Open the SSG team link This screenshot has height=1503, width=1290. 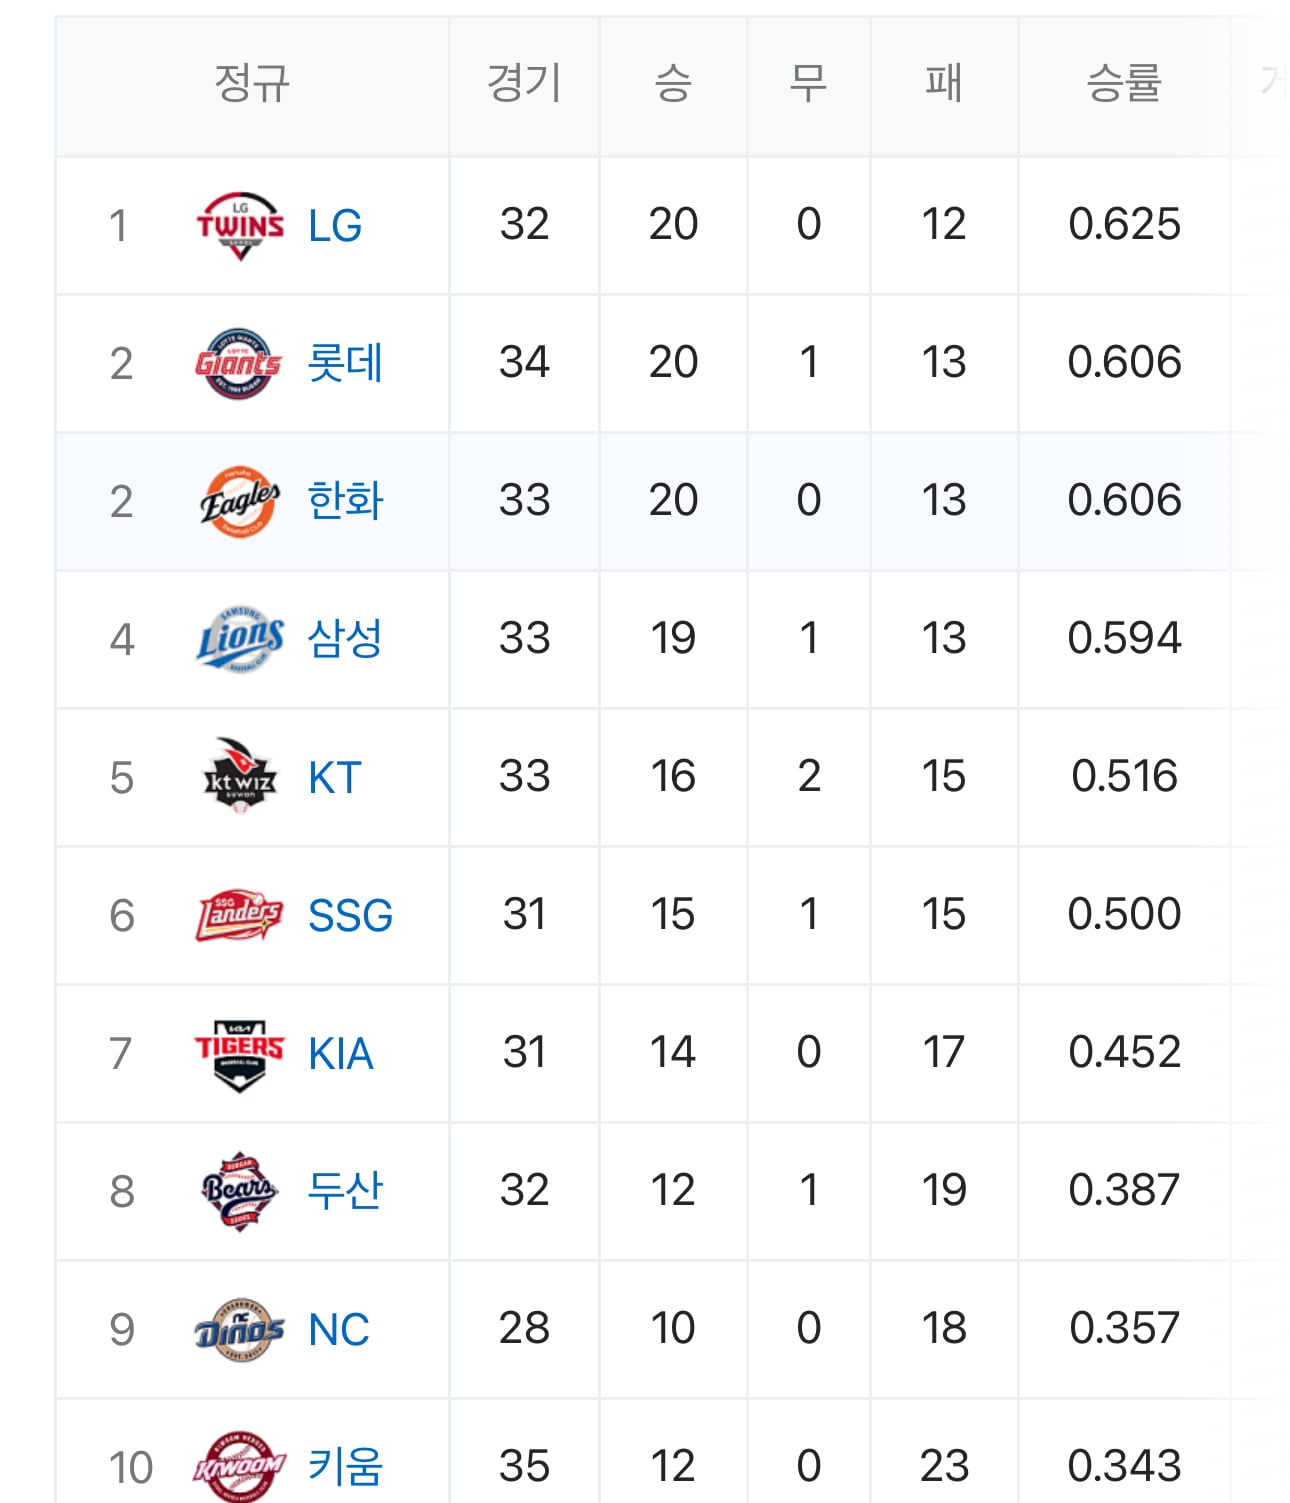tap(350, 916)
